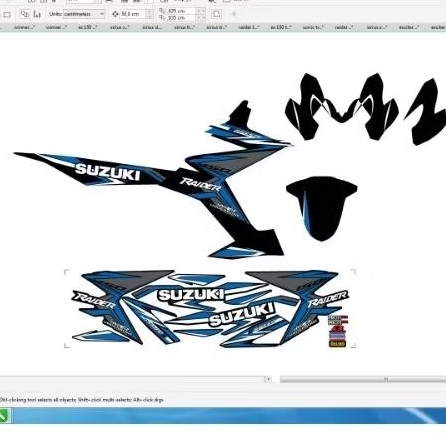Switch to the sirius s document tab
Screen dimensions: 446x446
point(120,27)
